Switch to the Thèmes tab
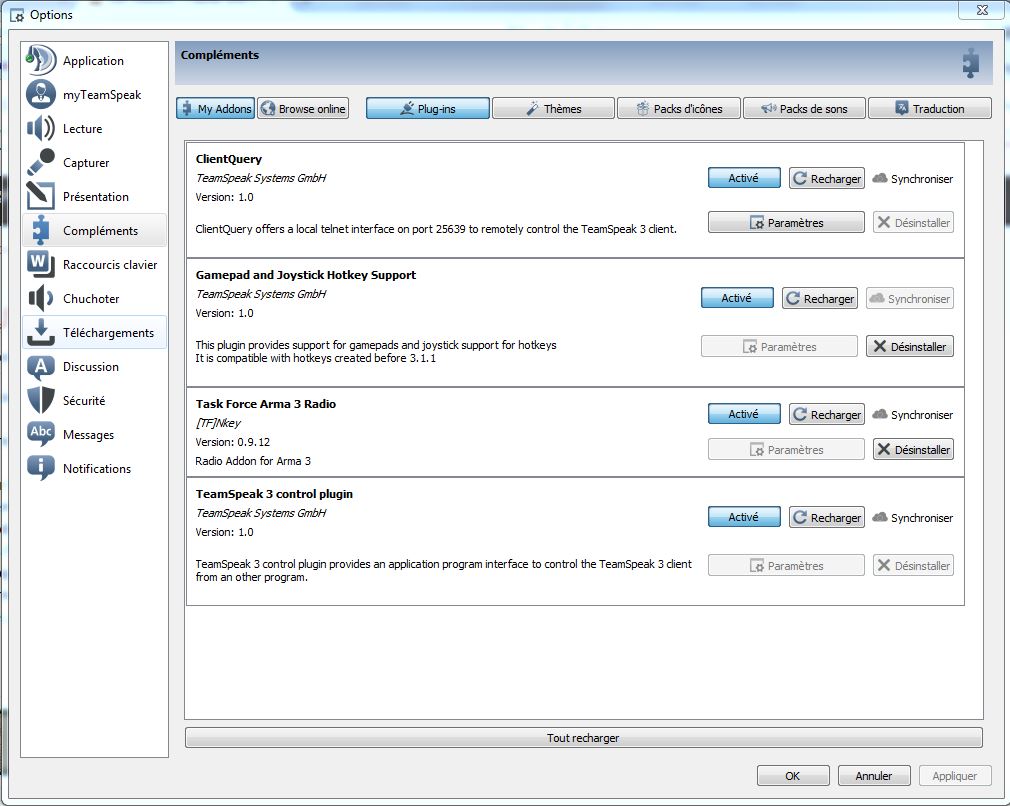The width and height of the screenshot is (1010, 806). click(552, 109)
